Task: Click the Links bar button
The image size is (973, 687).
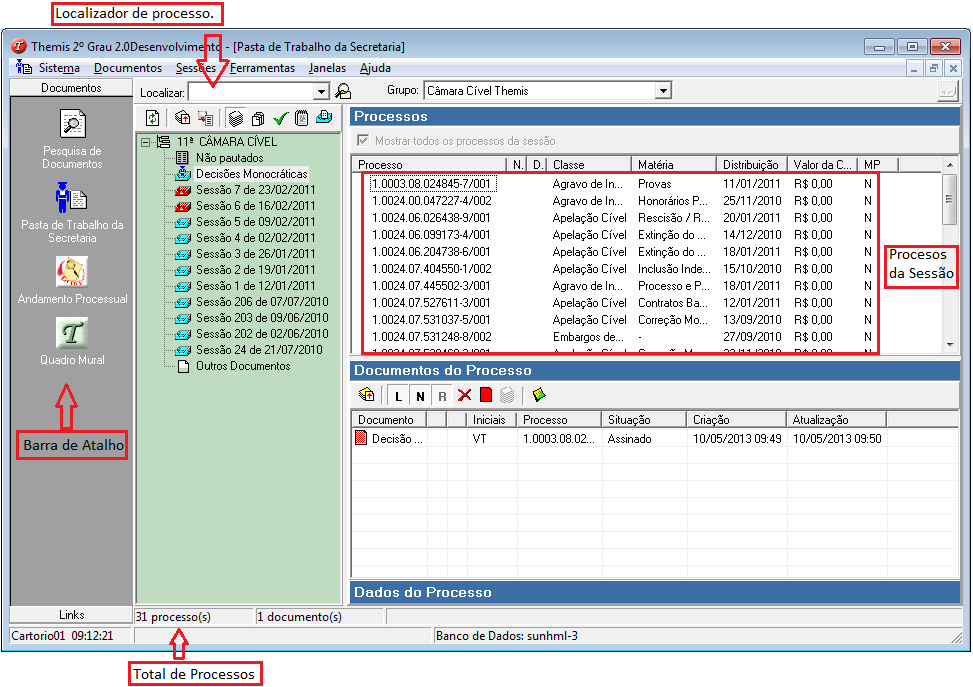Action: [71, 614]
